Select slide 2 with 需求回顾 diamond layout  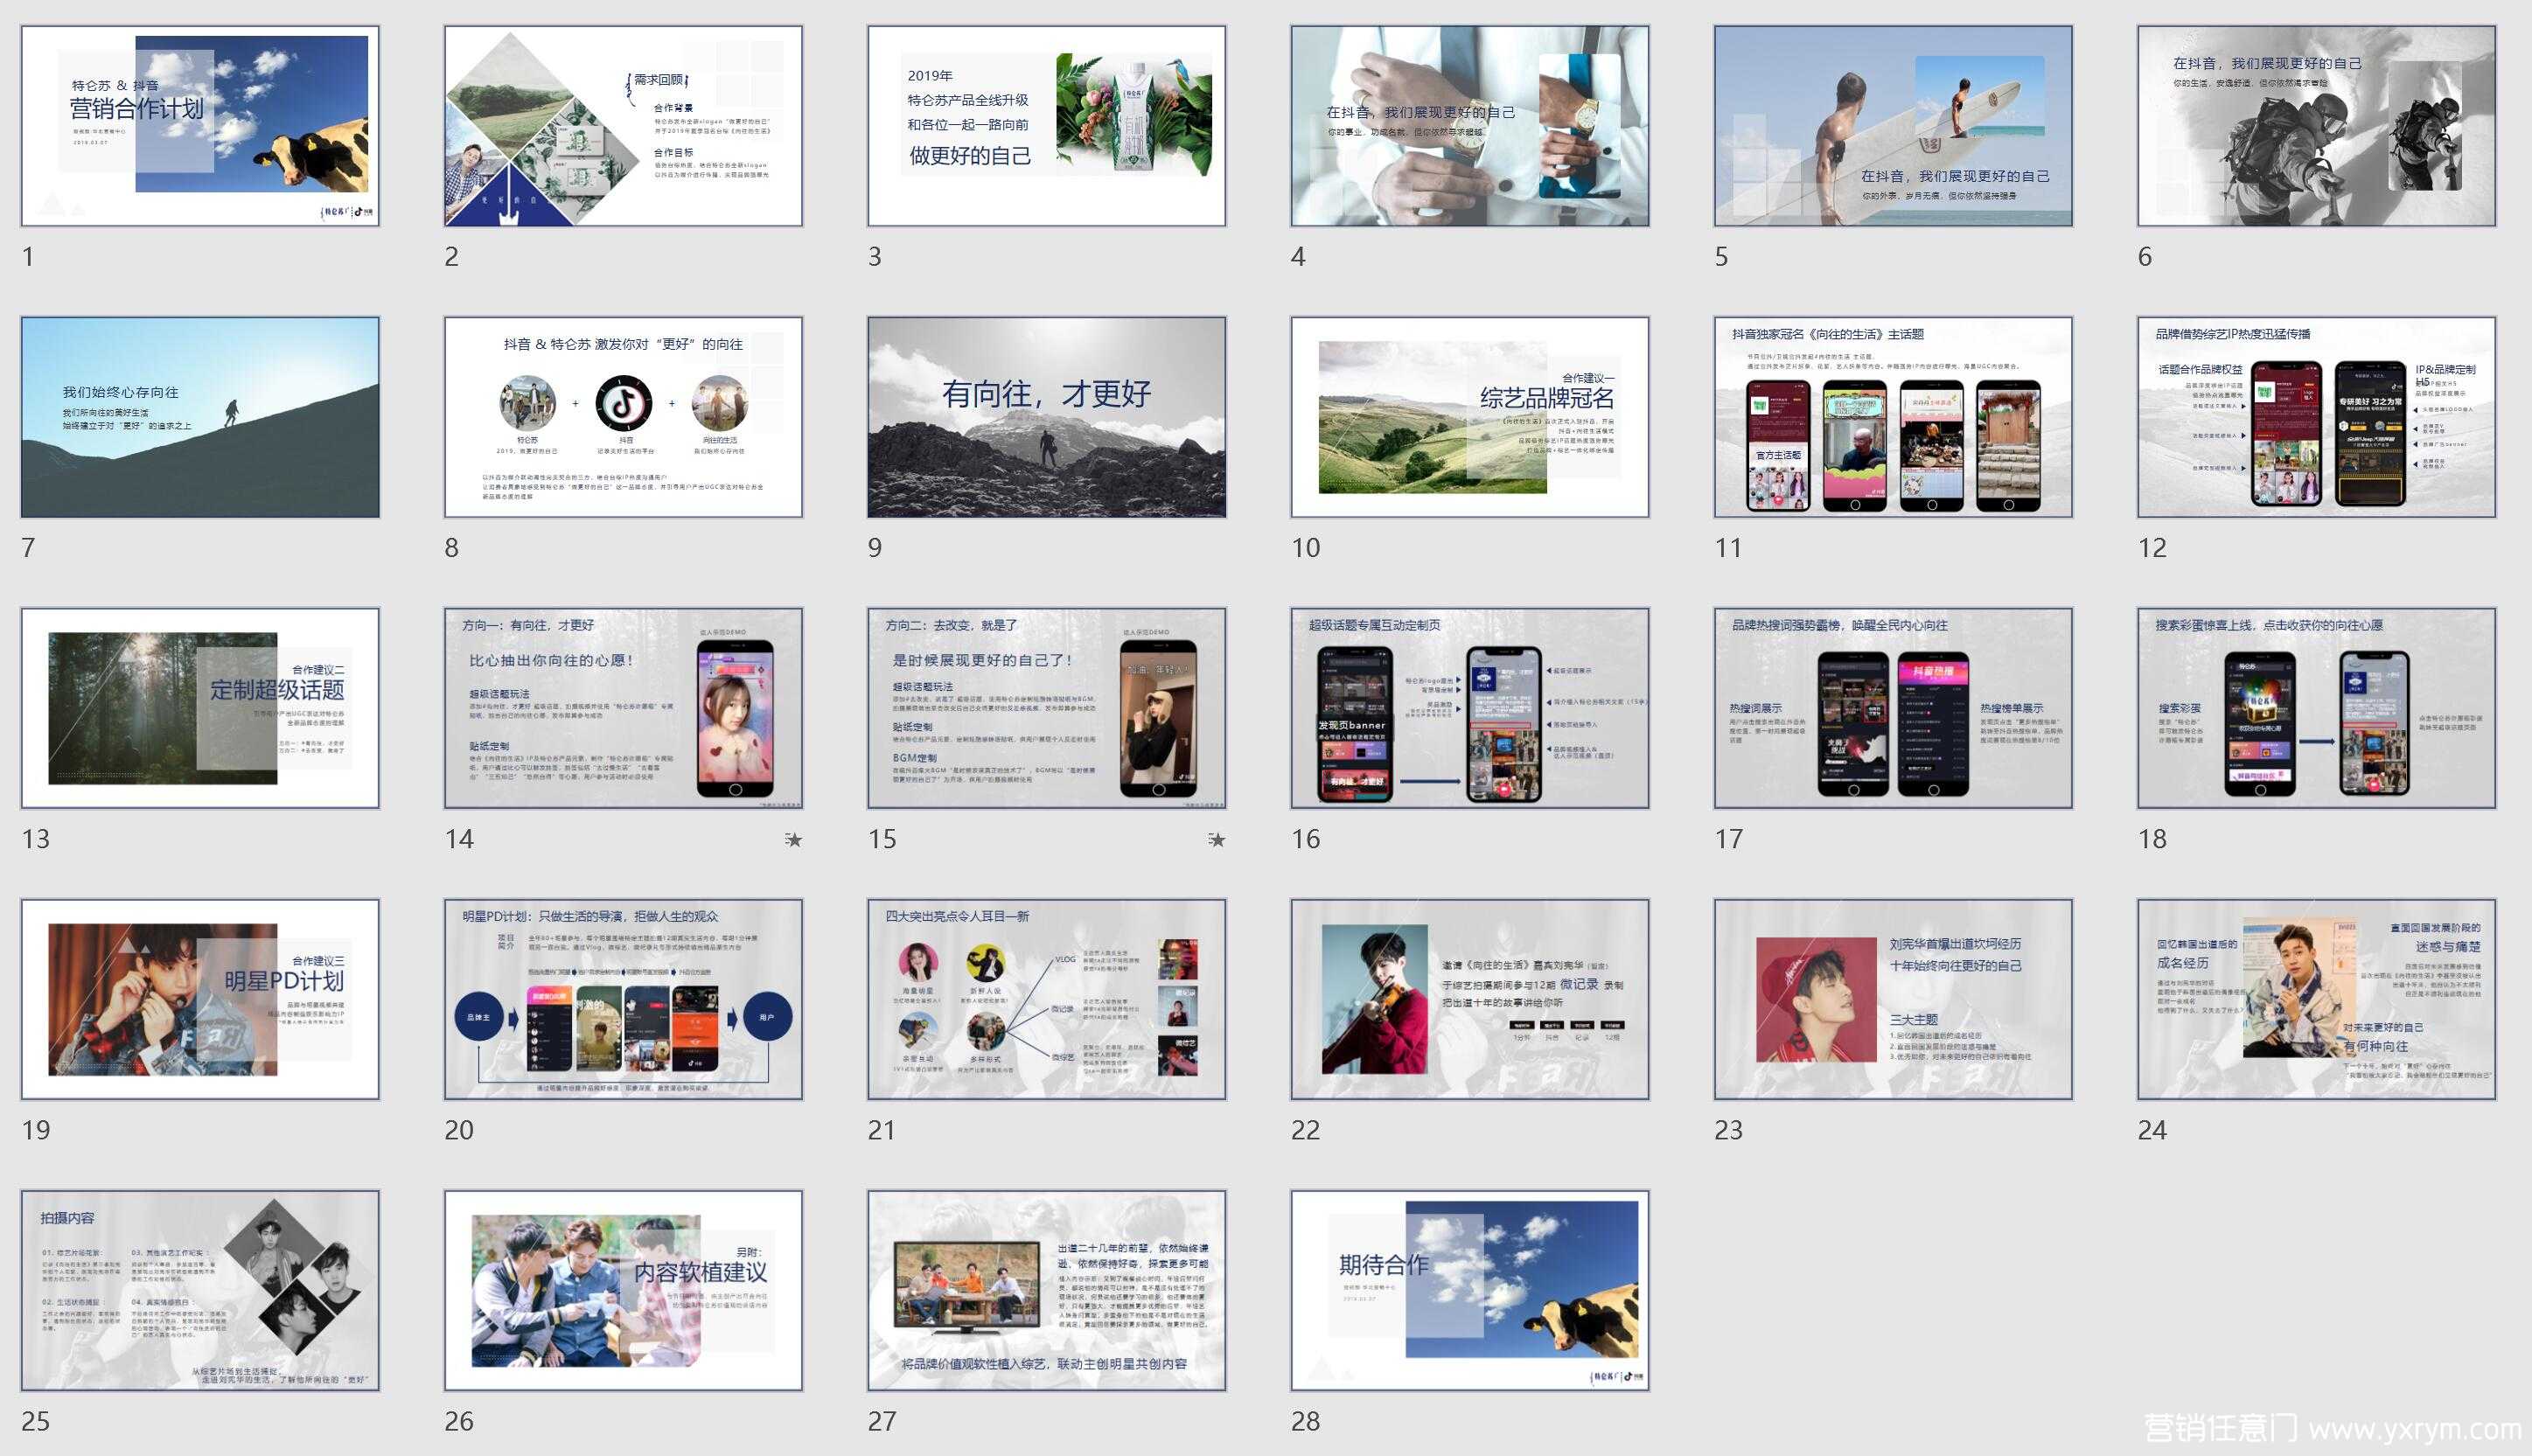click(x=623, y=126)
